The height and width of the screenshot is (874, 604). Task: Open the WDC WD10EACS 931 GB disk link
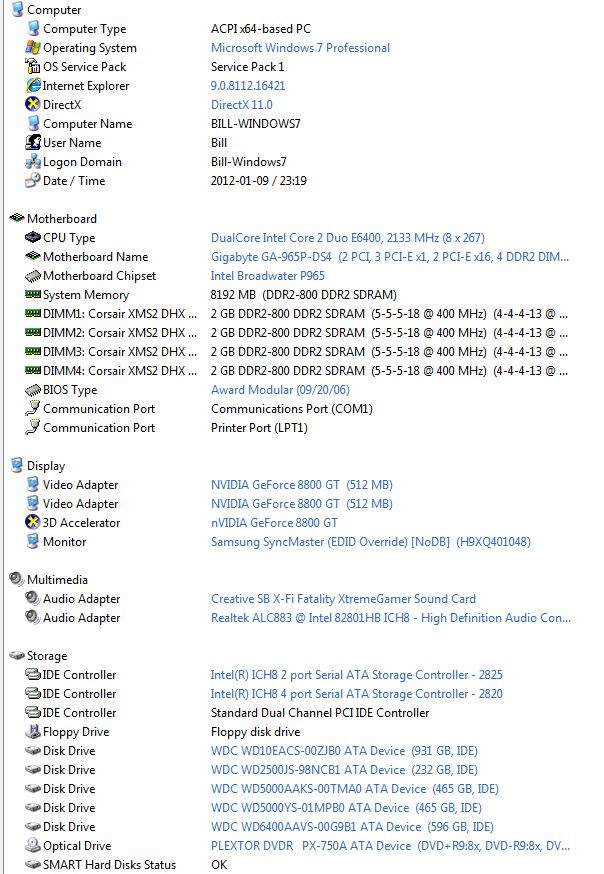344,751
